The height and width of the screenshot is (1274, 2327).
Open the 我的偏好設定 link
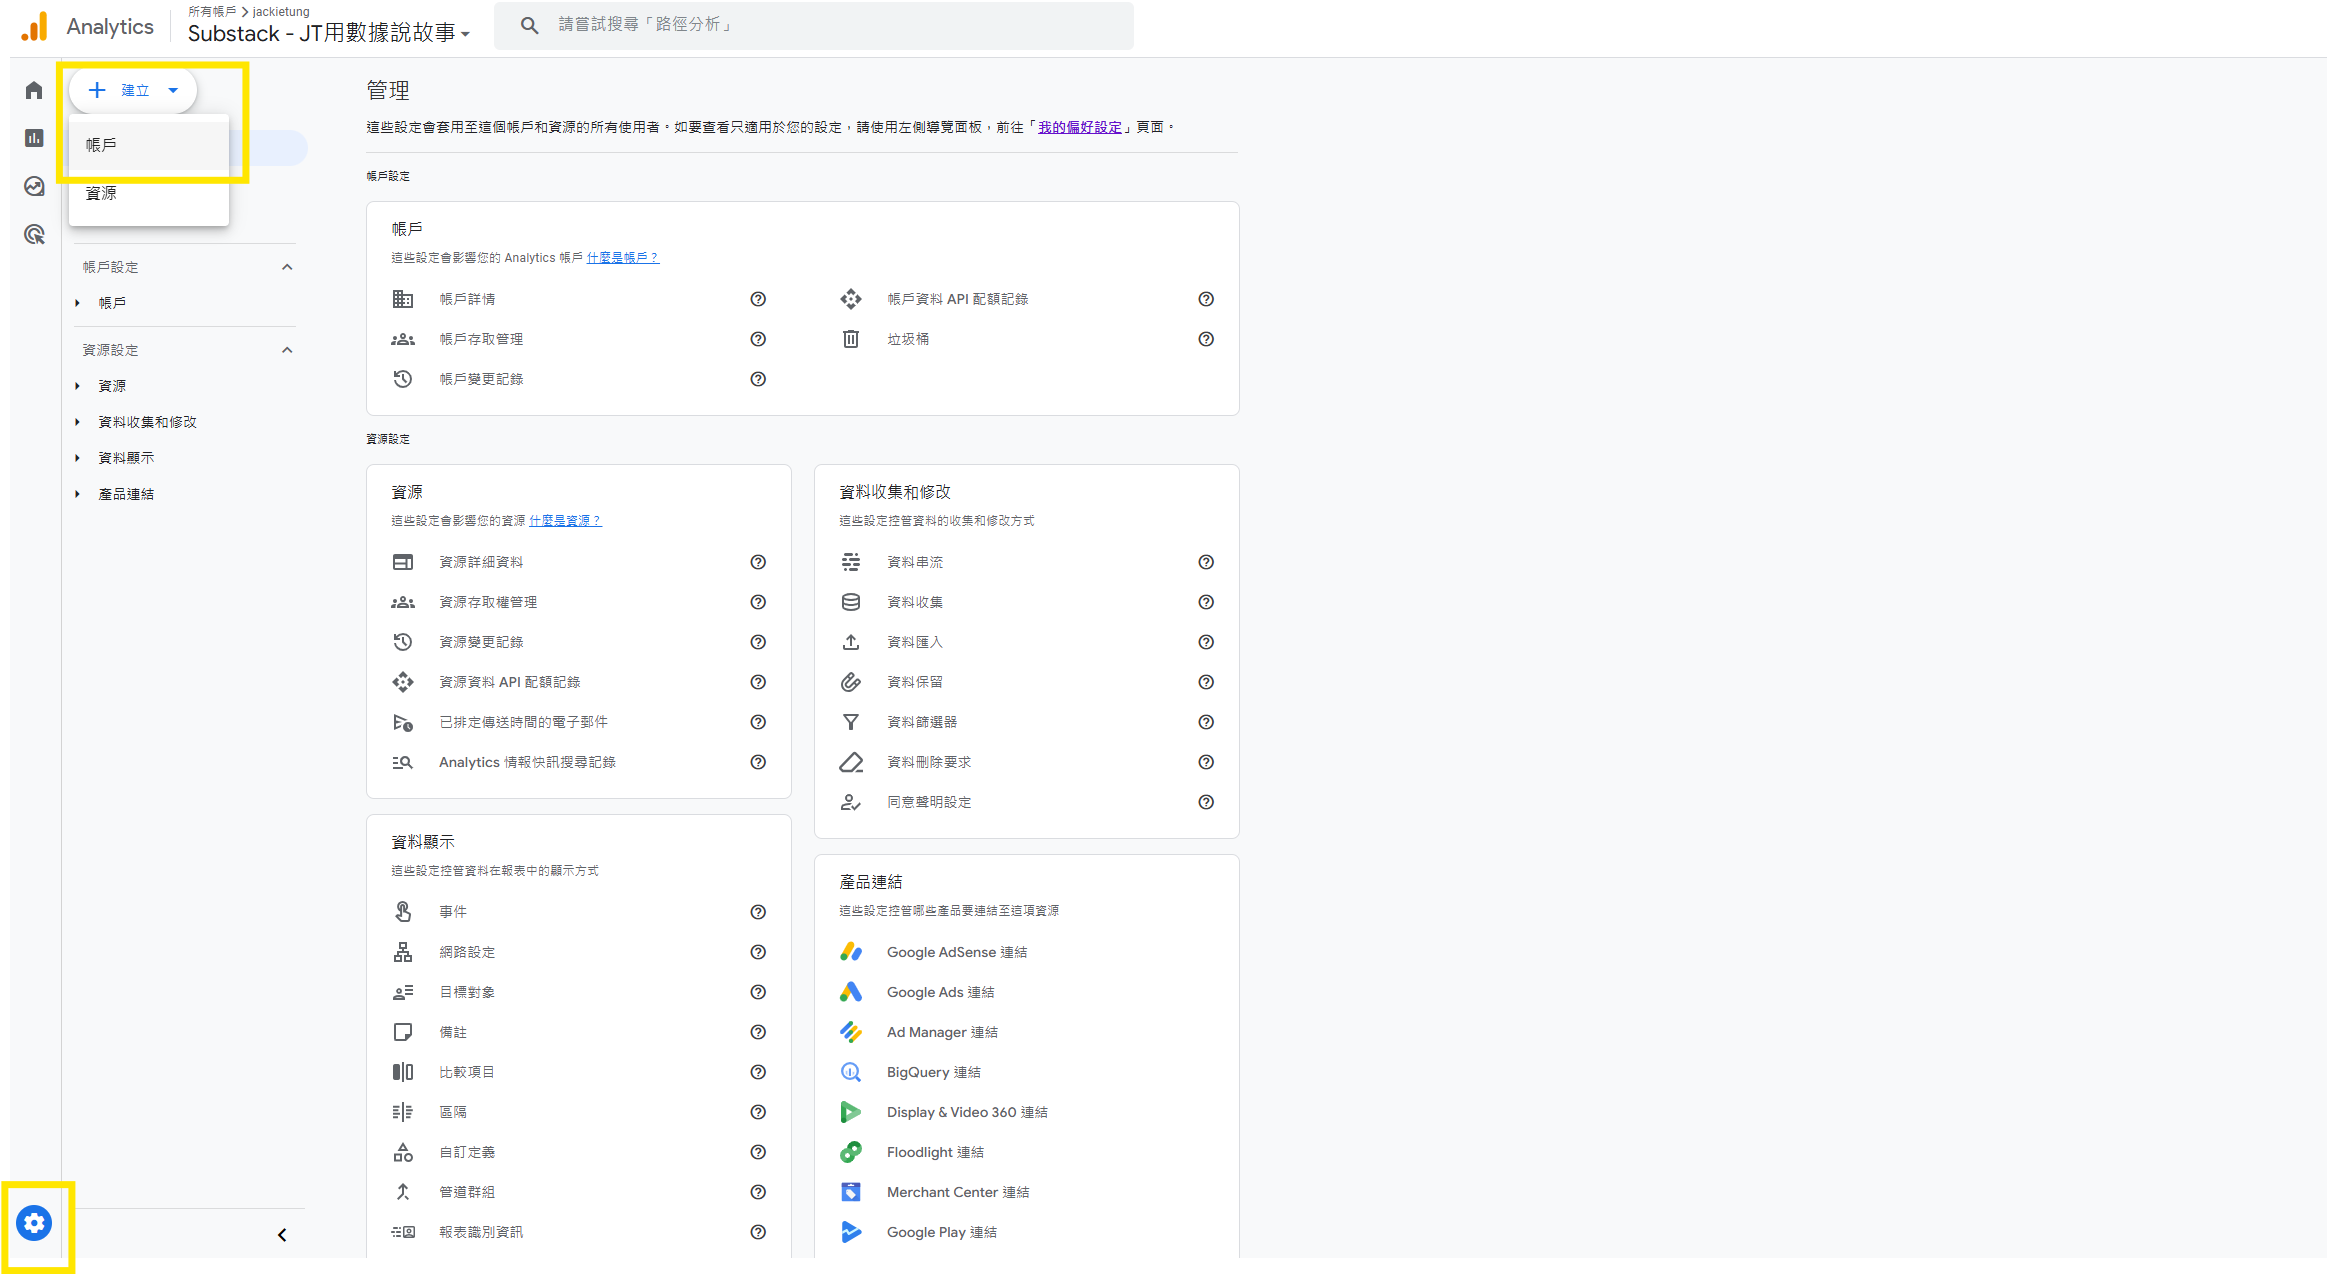(1080, 127)
